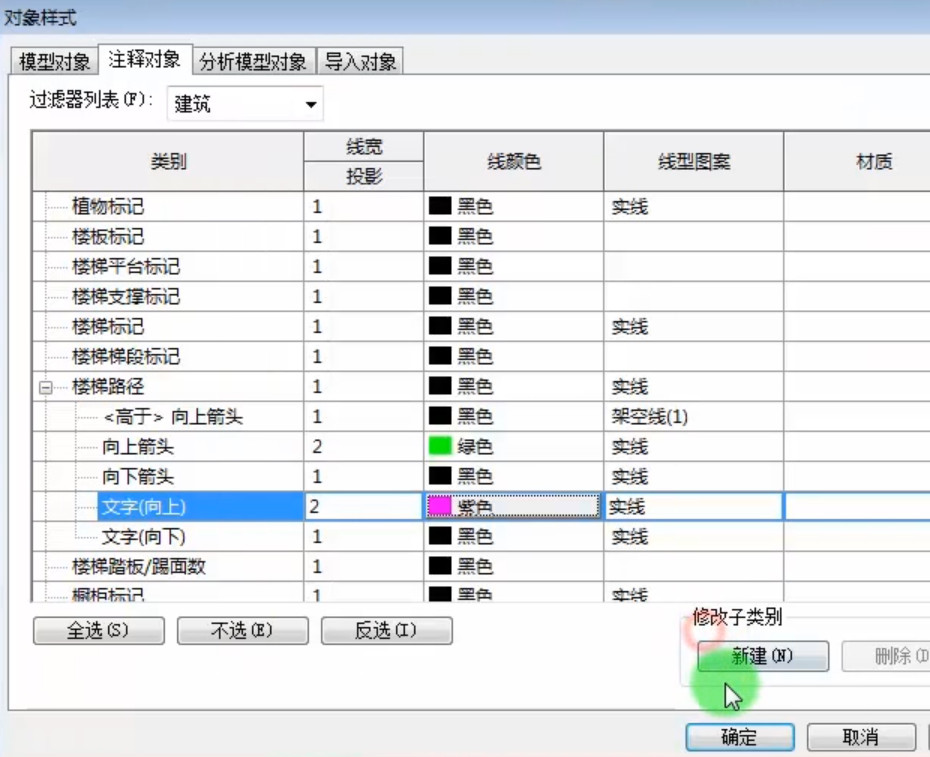Click the 实线 line pattern of 楼梯标记
This screenshot has height=757, width=930.
693,326
